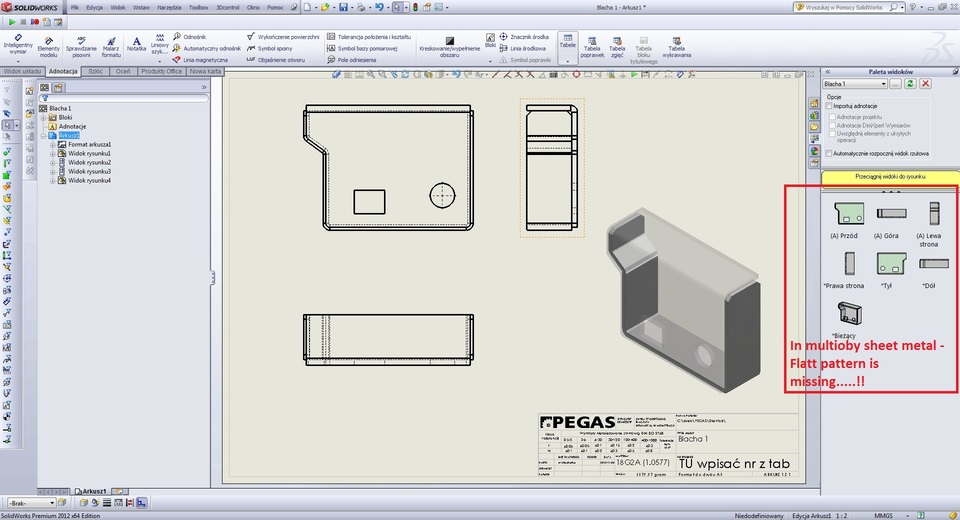Image resolution: width=960 pixels, height=520 pixels.
Task: Refresh the view palette with the green icon
Action: tap(910, 84)
